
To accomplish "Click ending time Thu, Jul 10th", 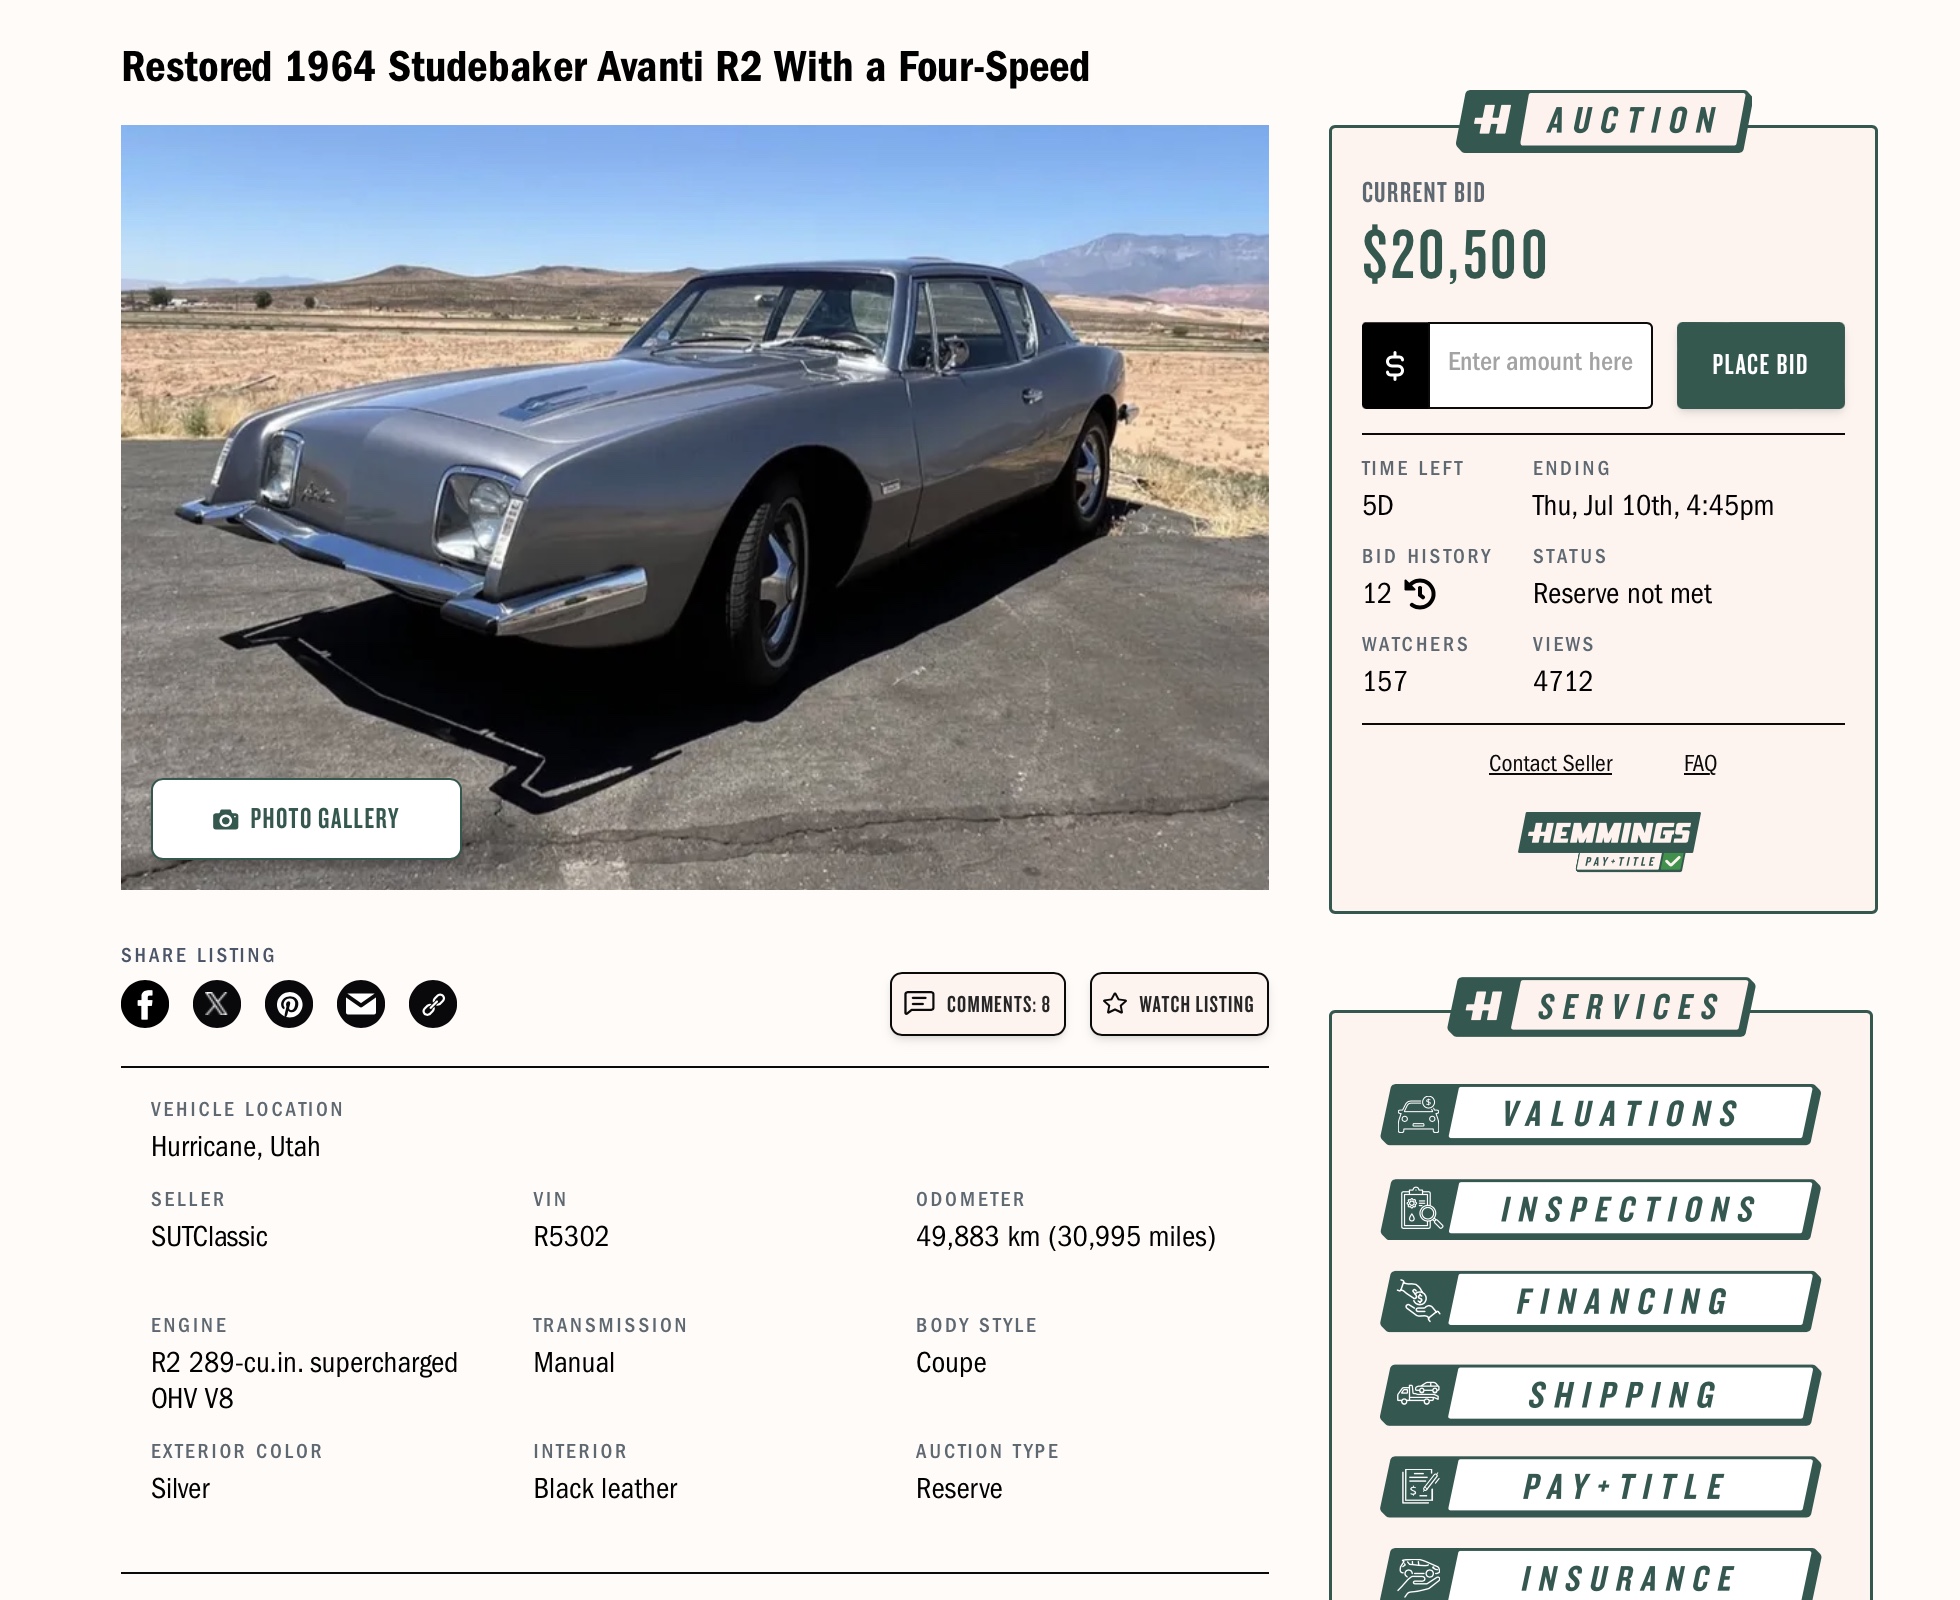I will coord(1653,506).
